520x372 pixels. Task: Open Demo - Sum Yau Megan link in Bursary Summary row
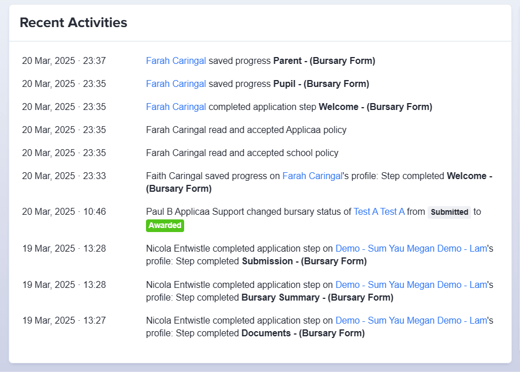[x=411, y=285]
